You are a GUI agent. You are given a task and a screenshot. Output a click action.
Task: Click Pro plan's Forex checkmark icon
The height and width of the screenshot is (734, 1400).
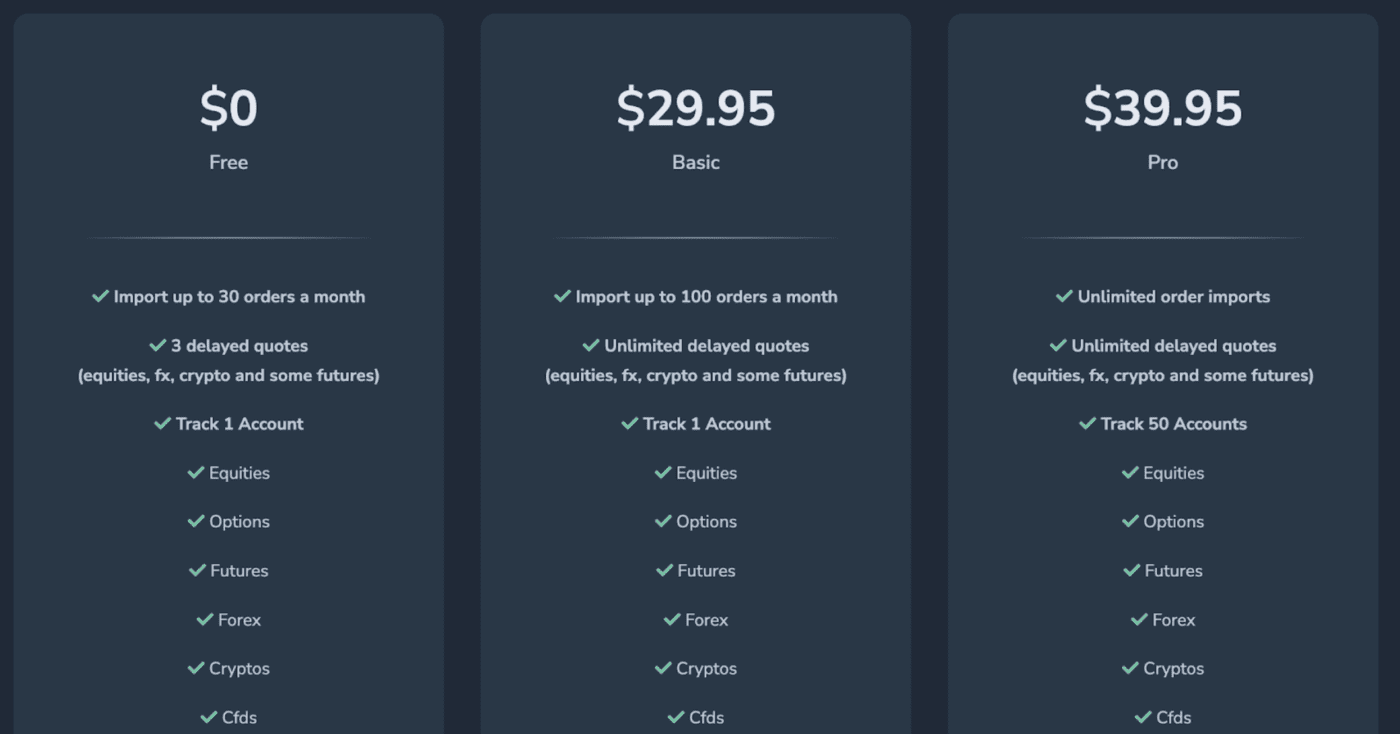click(1139, 620)
